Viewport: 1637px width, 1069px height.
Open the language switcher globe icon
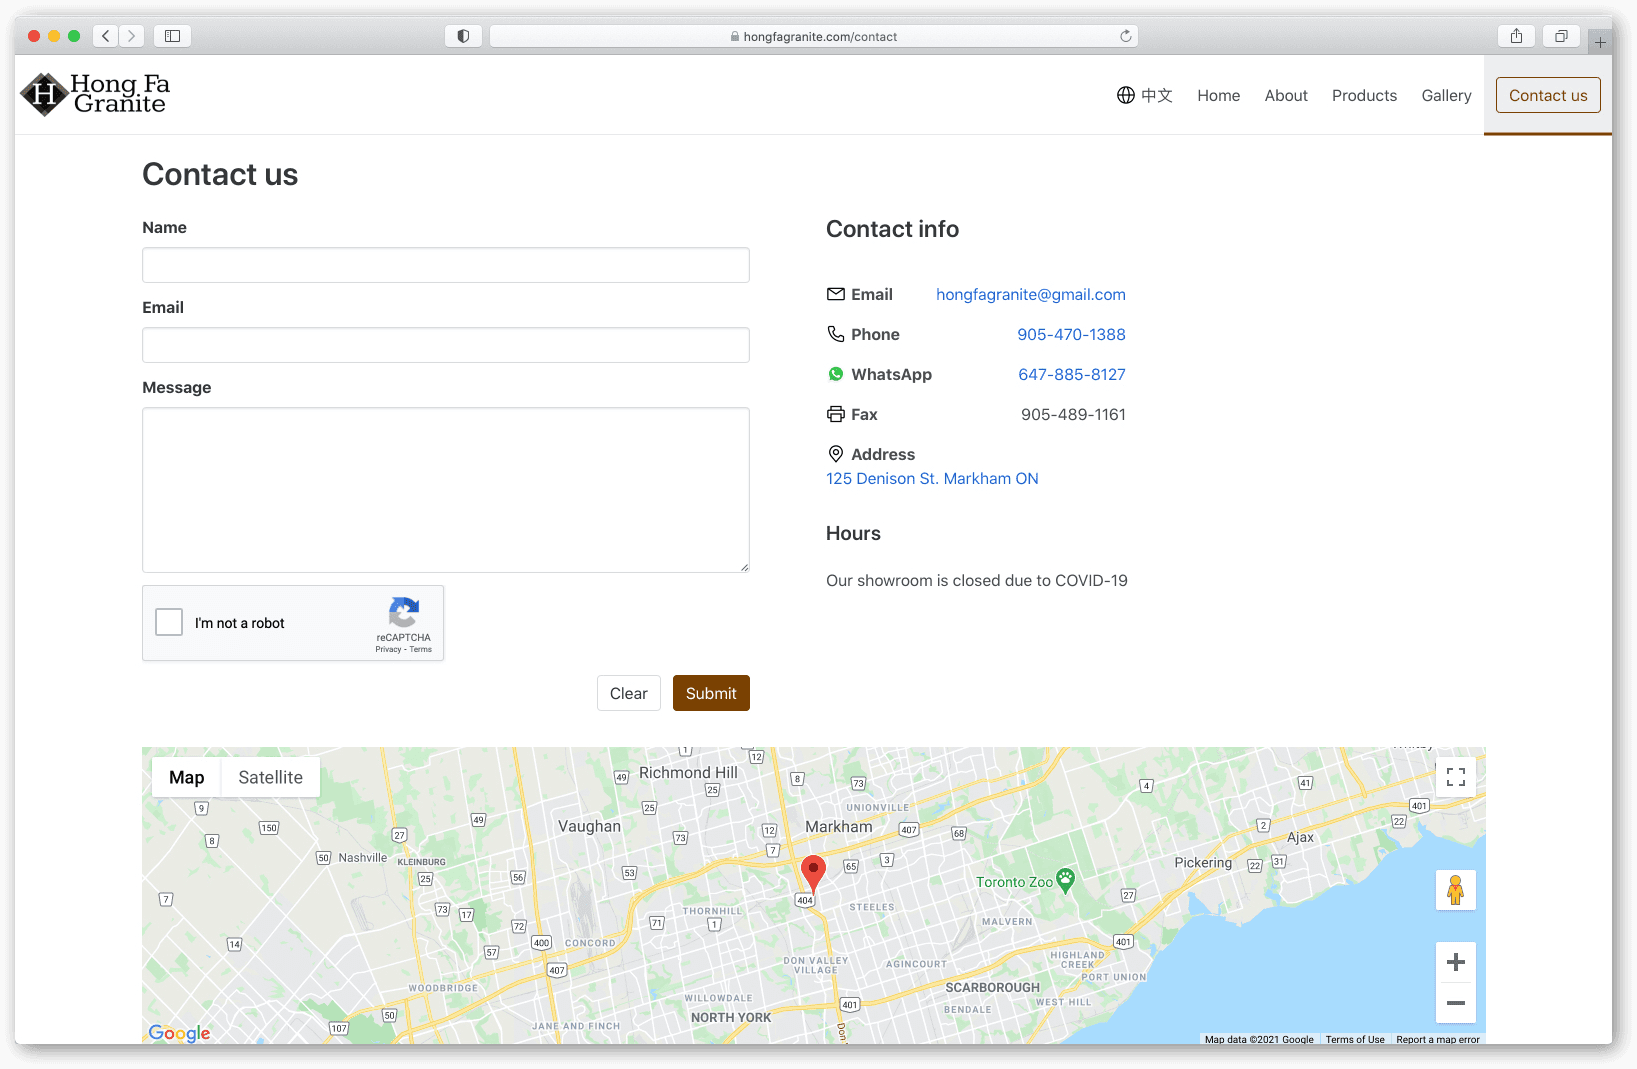1124,95
